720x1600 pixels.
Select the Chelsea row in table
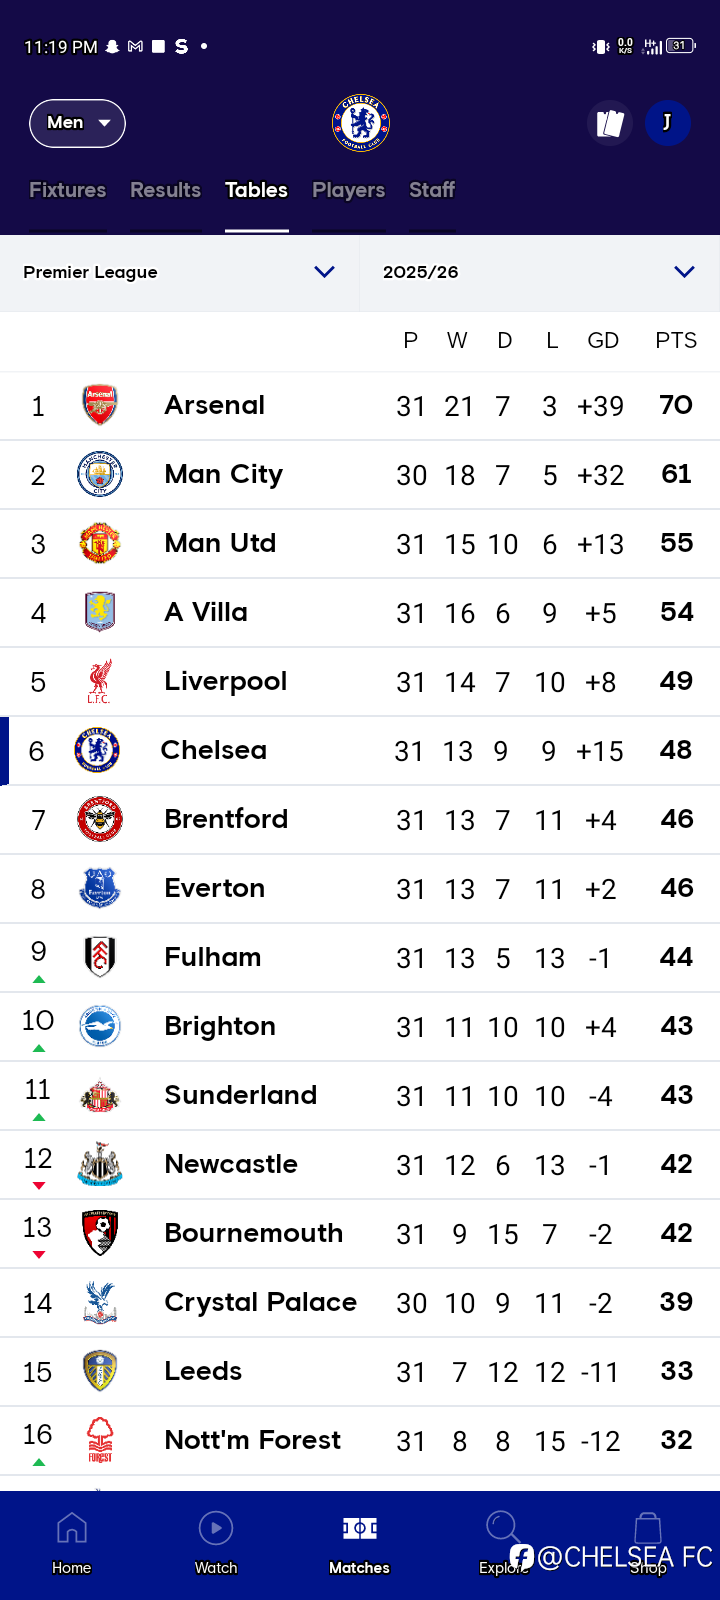click(360, 750)
